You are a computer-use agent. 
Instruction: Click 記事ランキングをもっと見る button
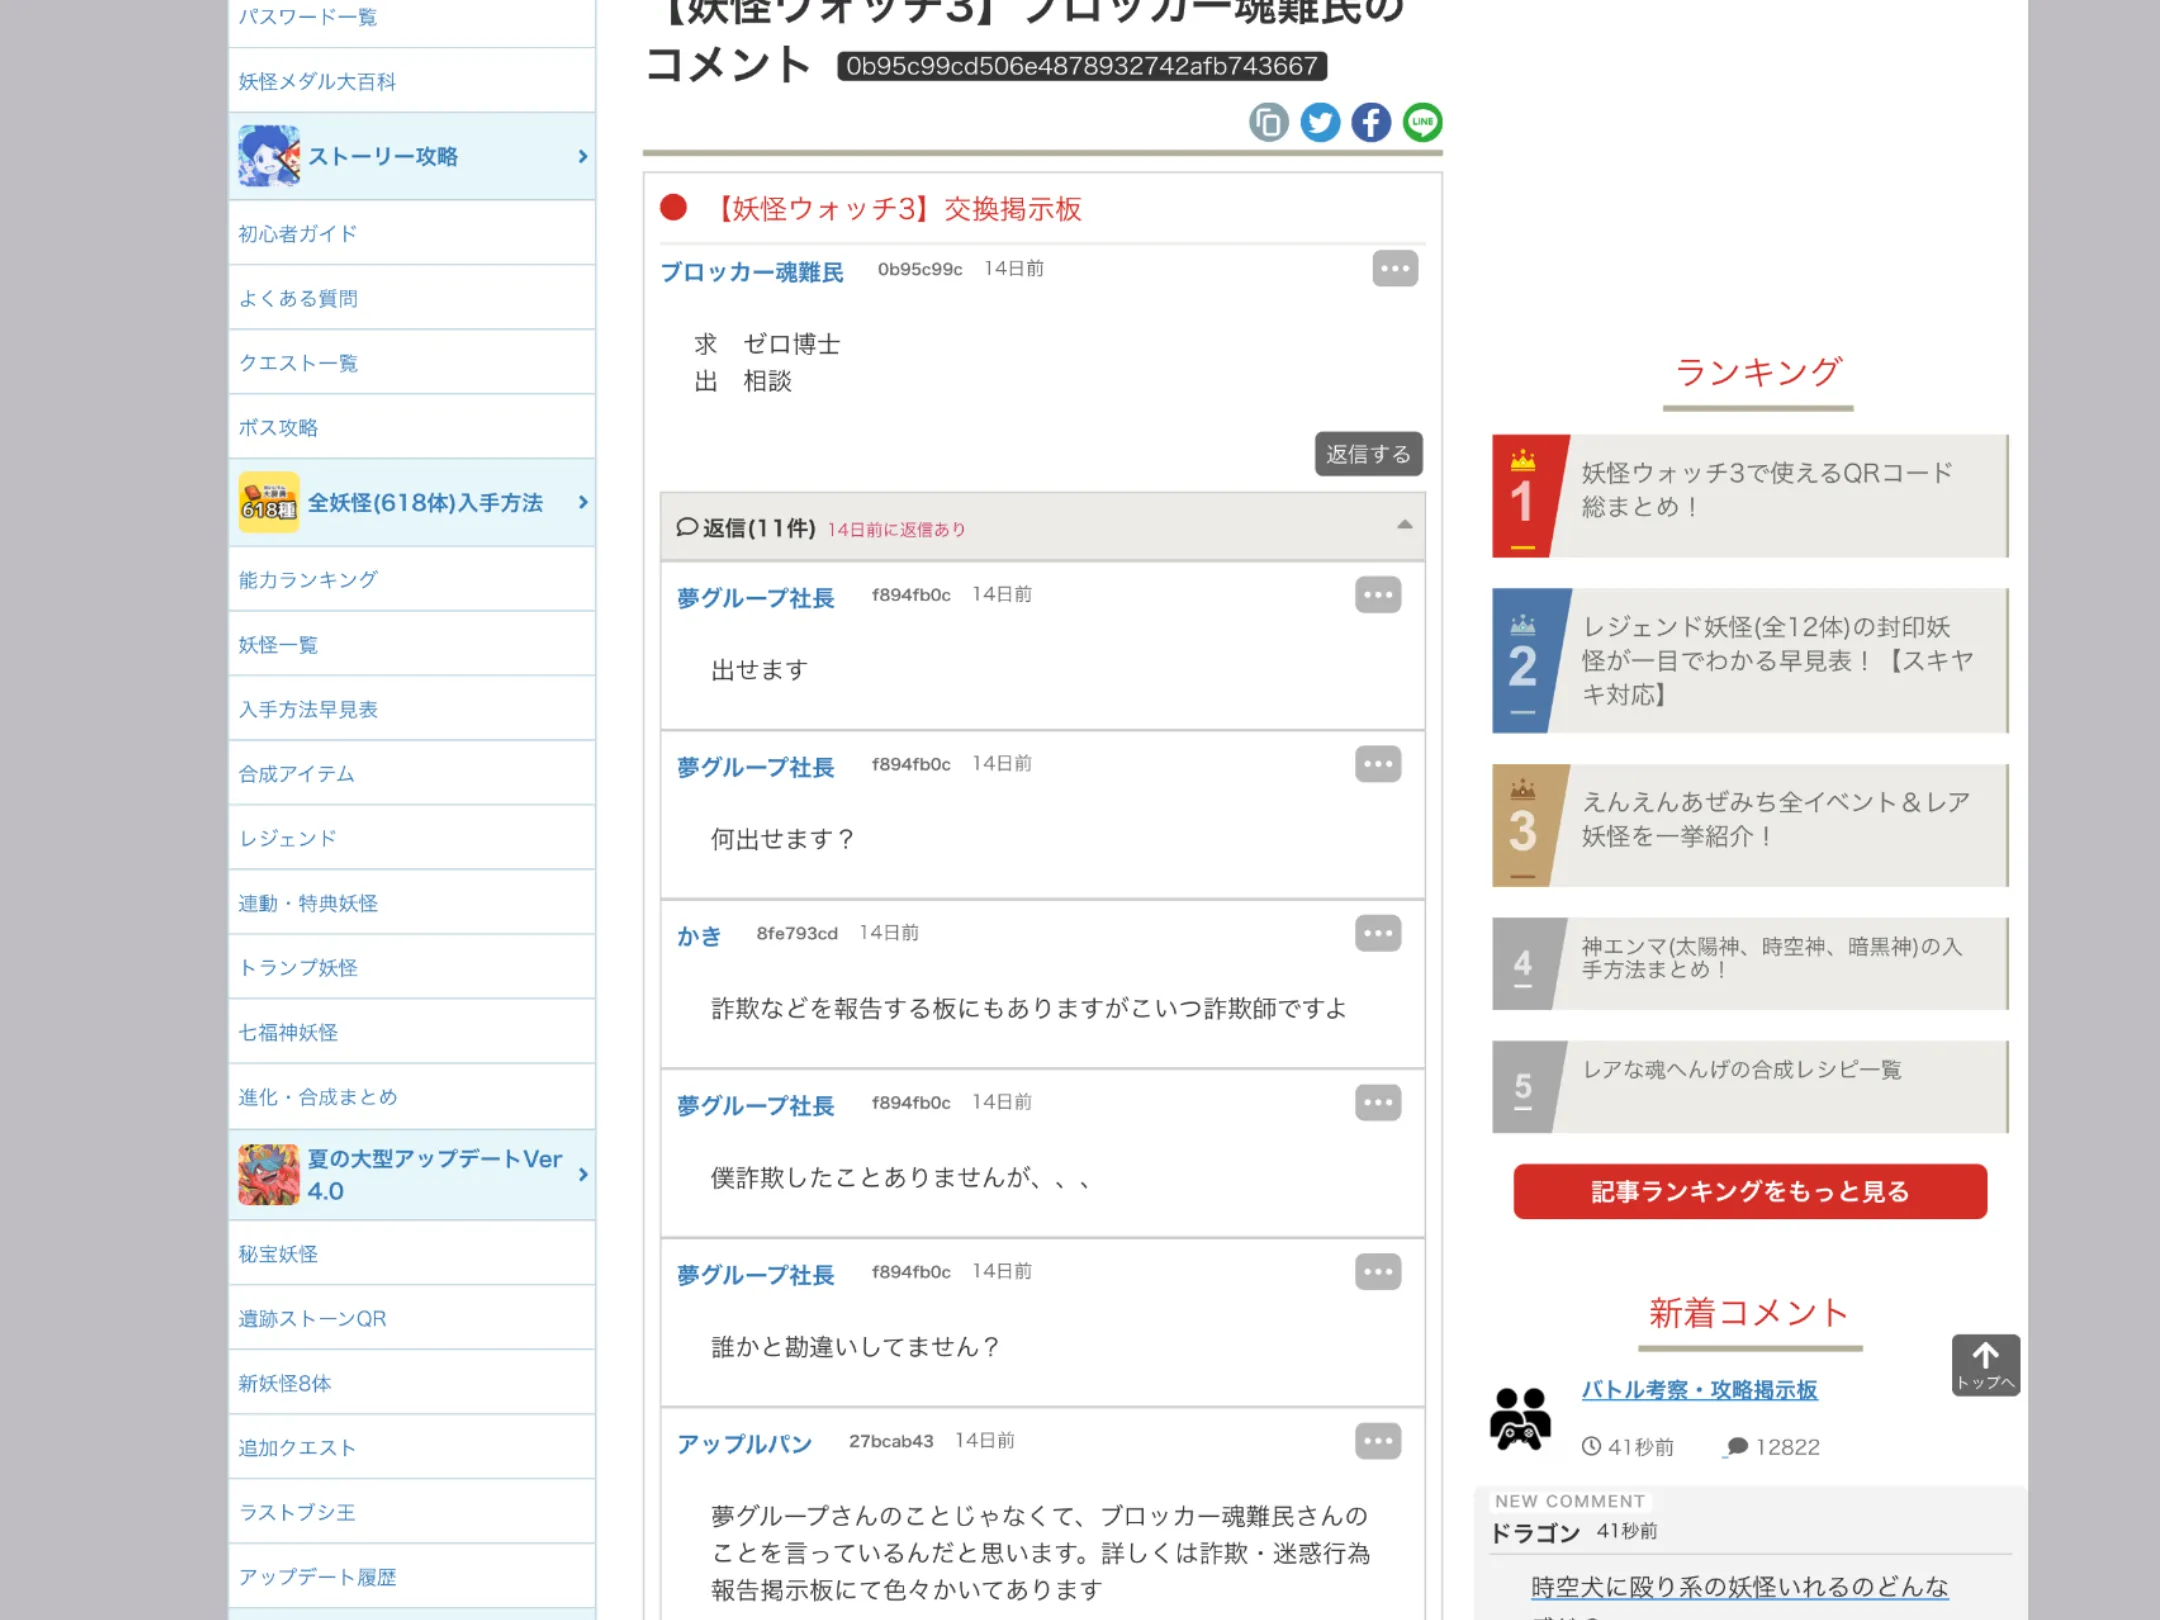click(x=1750, y=1191)
